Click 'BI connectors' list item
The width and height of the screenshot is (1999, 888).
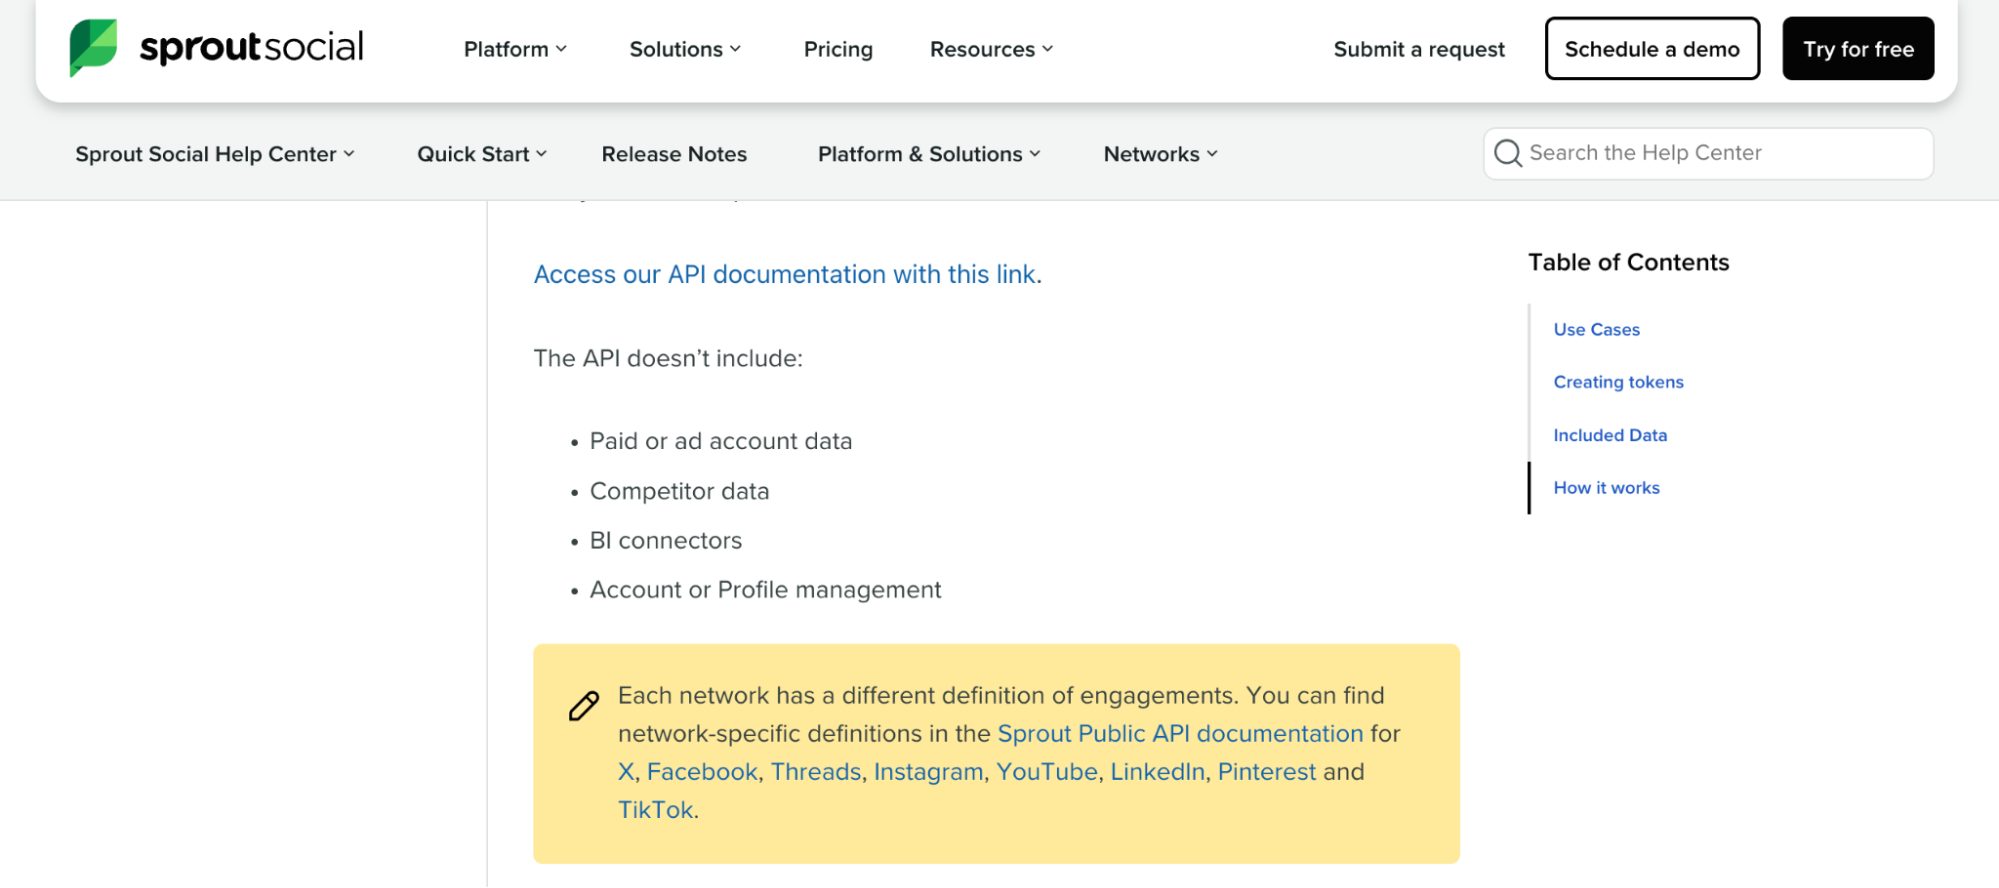tap(666, 540)
